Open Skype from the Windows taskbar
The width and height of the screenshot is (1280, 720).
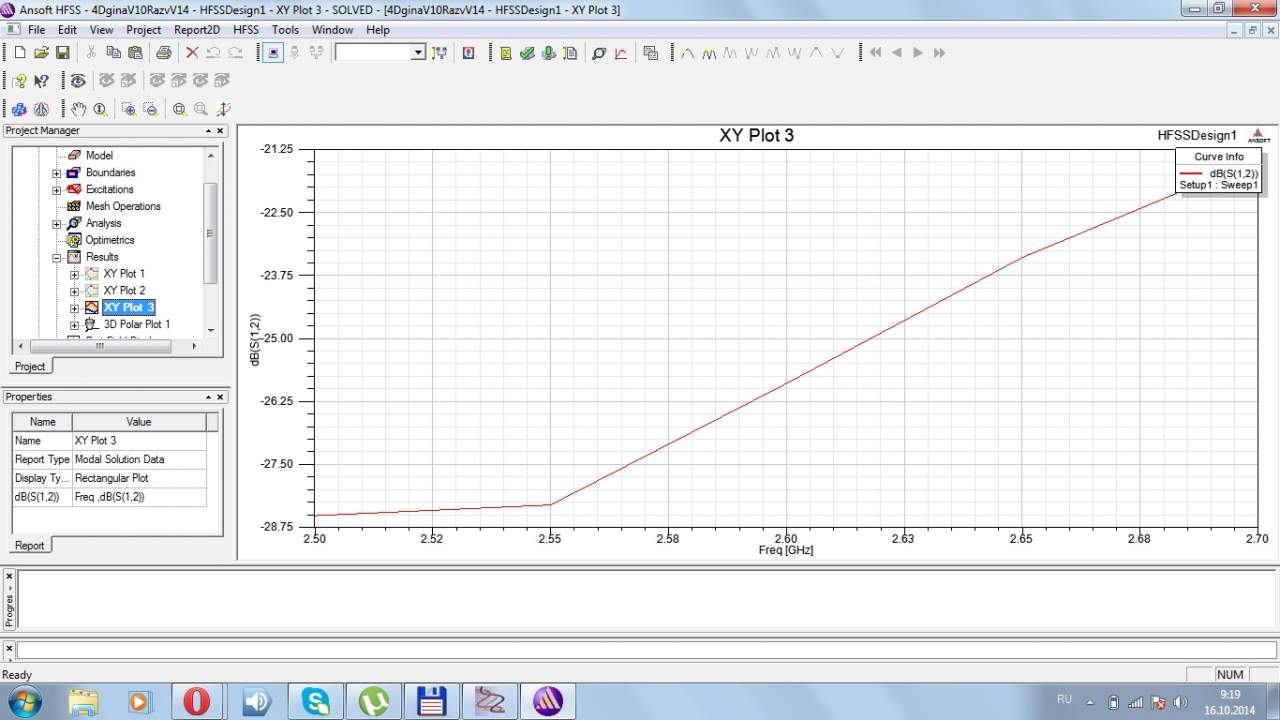[316, 701]
